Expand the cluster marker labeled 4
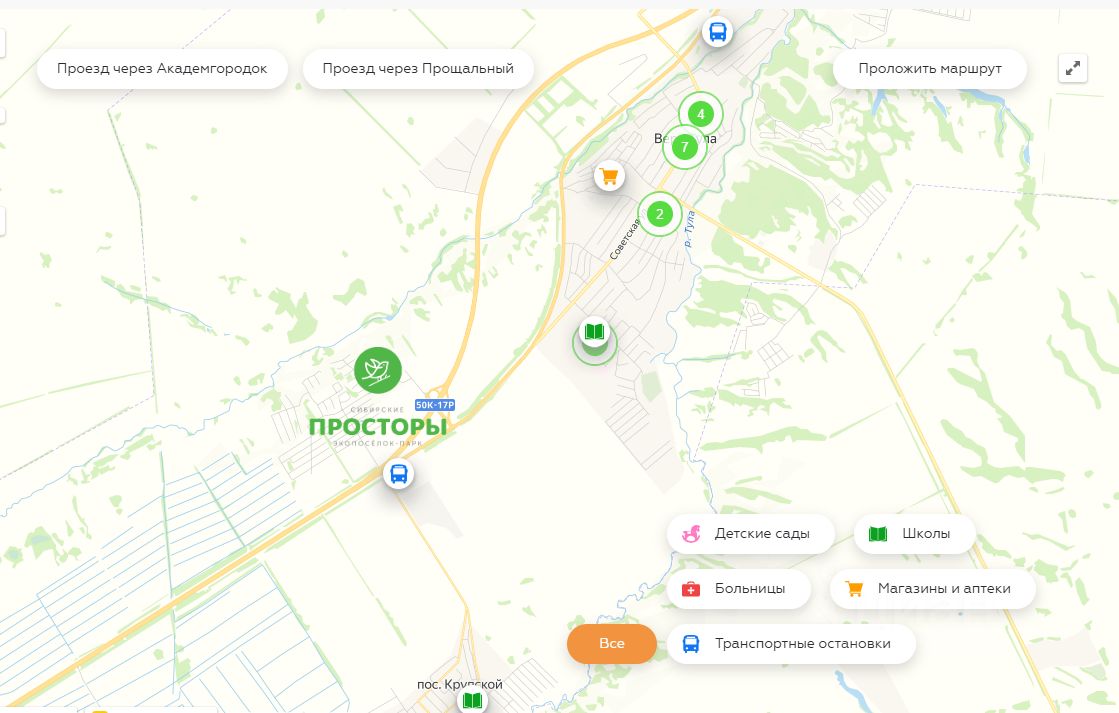1119x713 pixels. [701, 114]
